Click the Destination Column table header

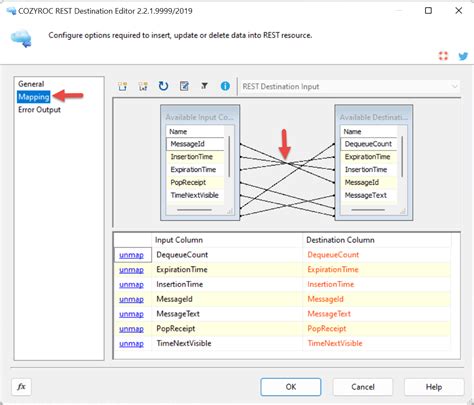point(377,240)
